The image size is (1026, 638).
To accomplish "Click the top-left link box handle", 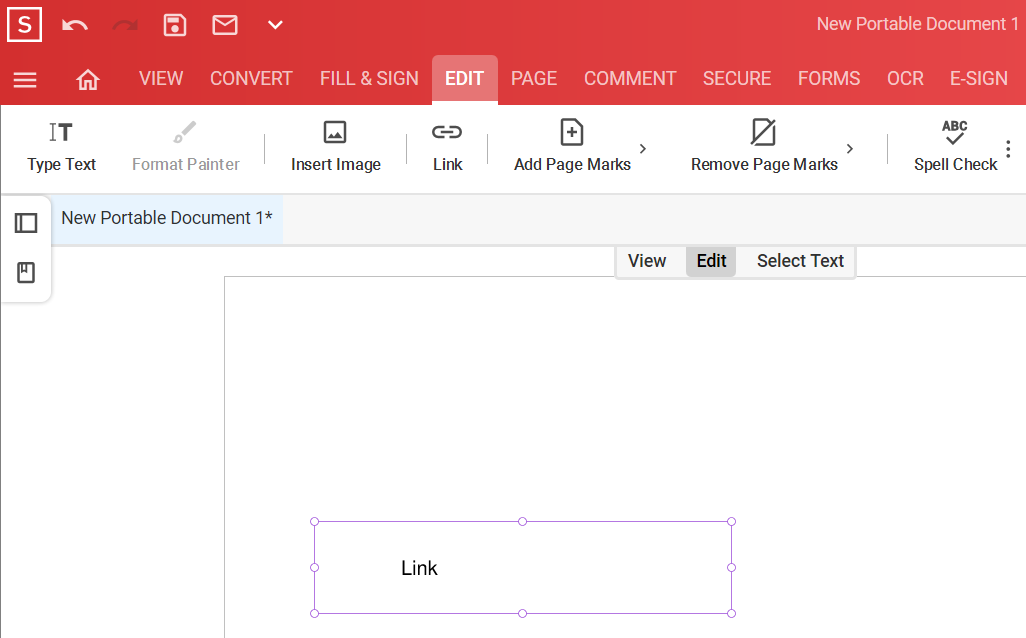I will (315, 522).
